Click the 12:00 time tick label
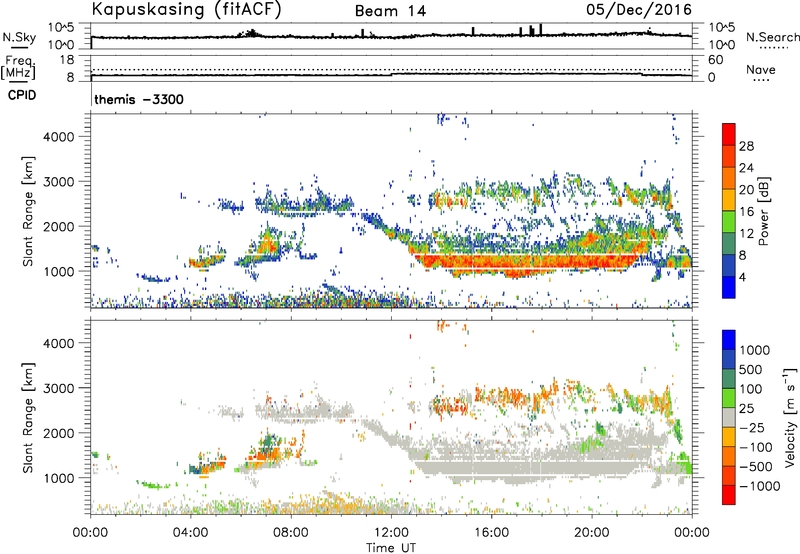 coord(391,533)
